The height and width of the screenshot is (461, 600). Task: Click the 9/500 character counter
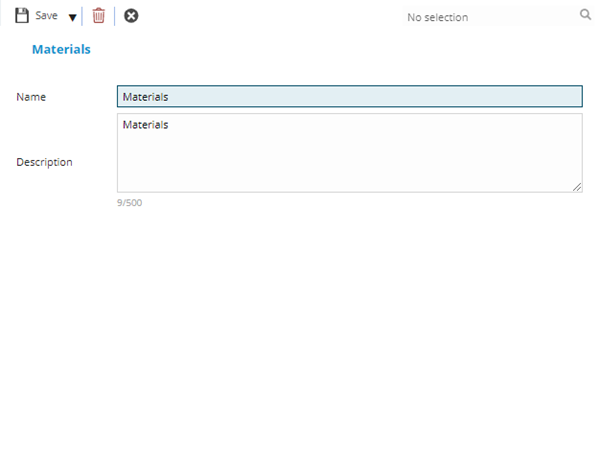[x=129, y=203]
